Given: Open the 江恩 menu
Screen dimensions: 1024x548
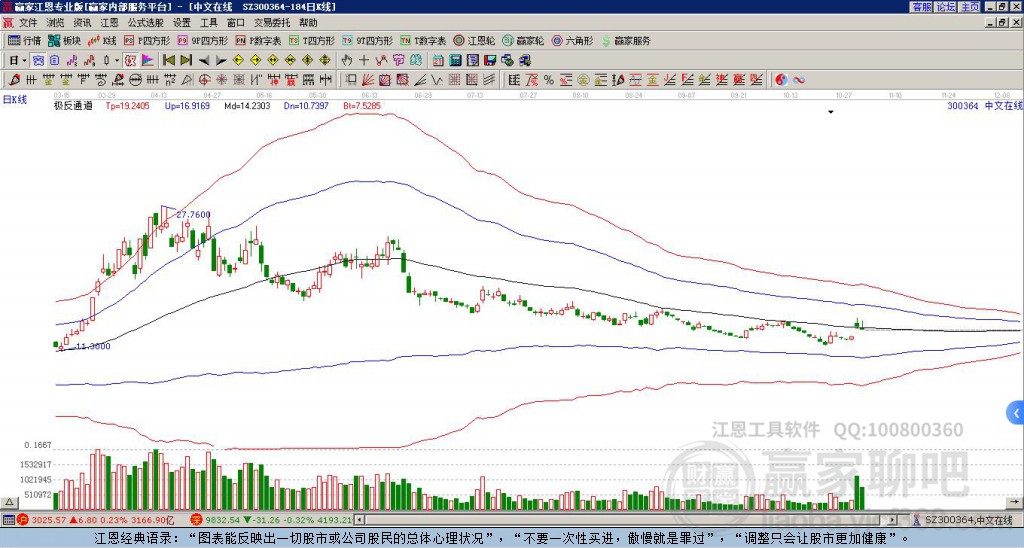Looking at the screenshot, I should pos(110,23).
